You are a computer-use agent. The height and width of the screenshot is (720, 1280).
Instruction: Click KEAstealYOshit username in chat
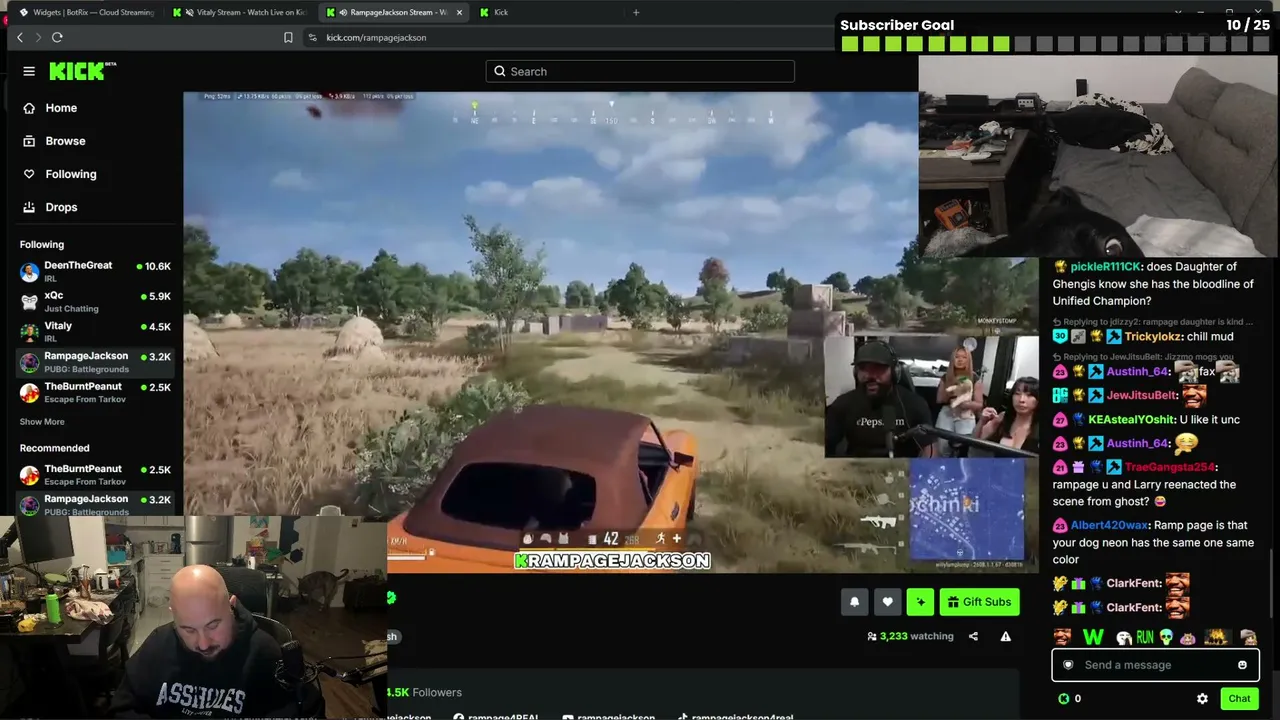tap(1131, 420)
